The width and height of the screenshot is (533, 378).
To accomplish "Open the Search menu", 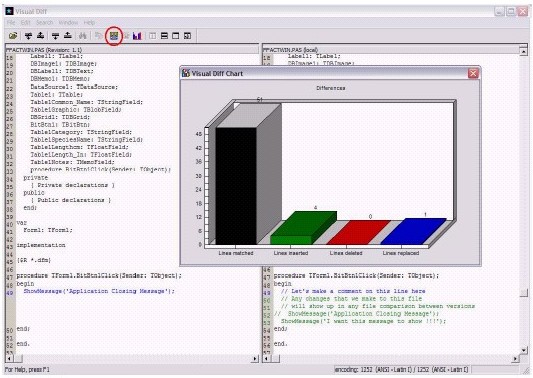I will [x=45, y=22].
